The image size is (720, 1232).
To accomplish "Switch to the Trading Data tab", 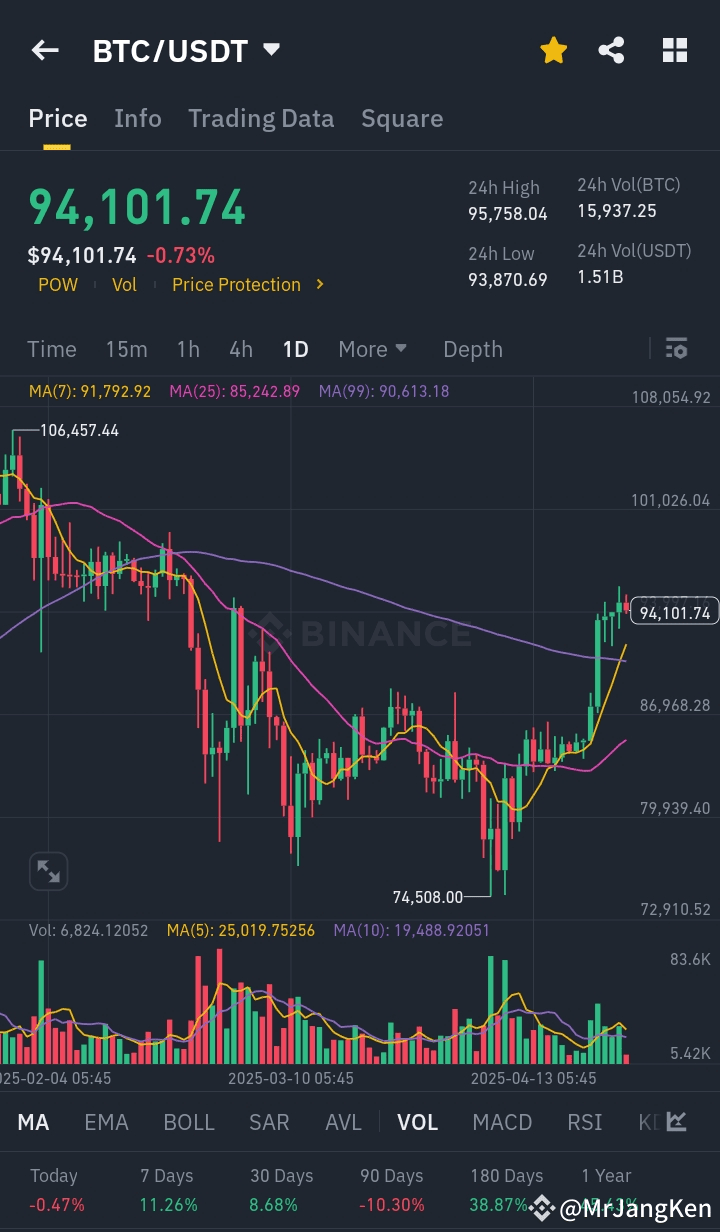I will coord(261,118).
